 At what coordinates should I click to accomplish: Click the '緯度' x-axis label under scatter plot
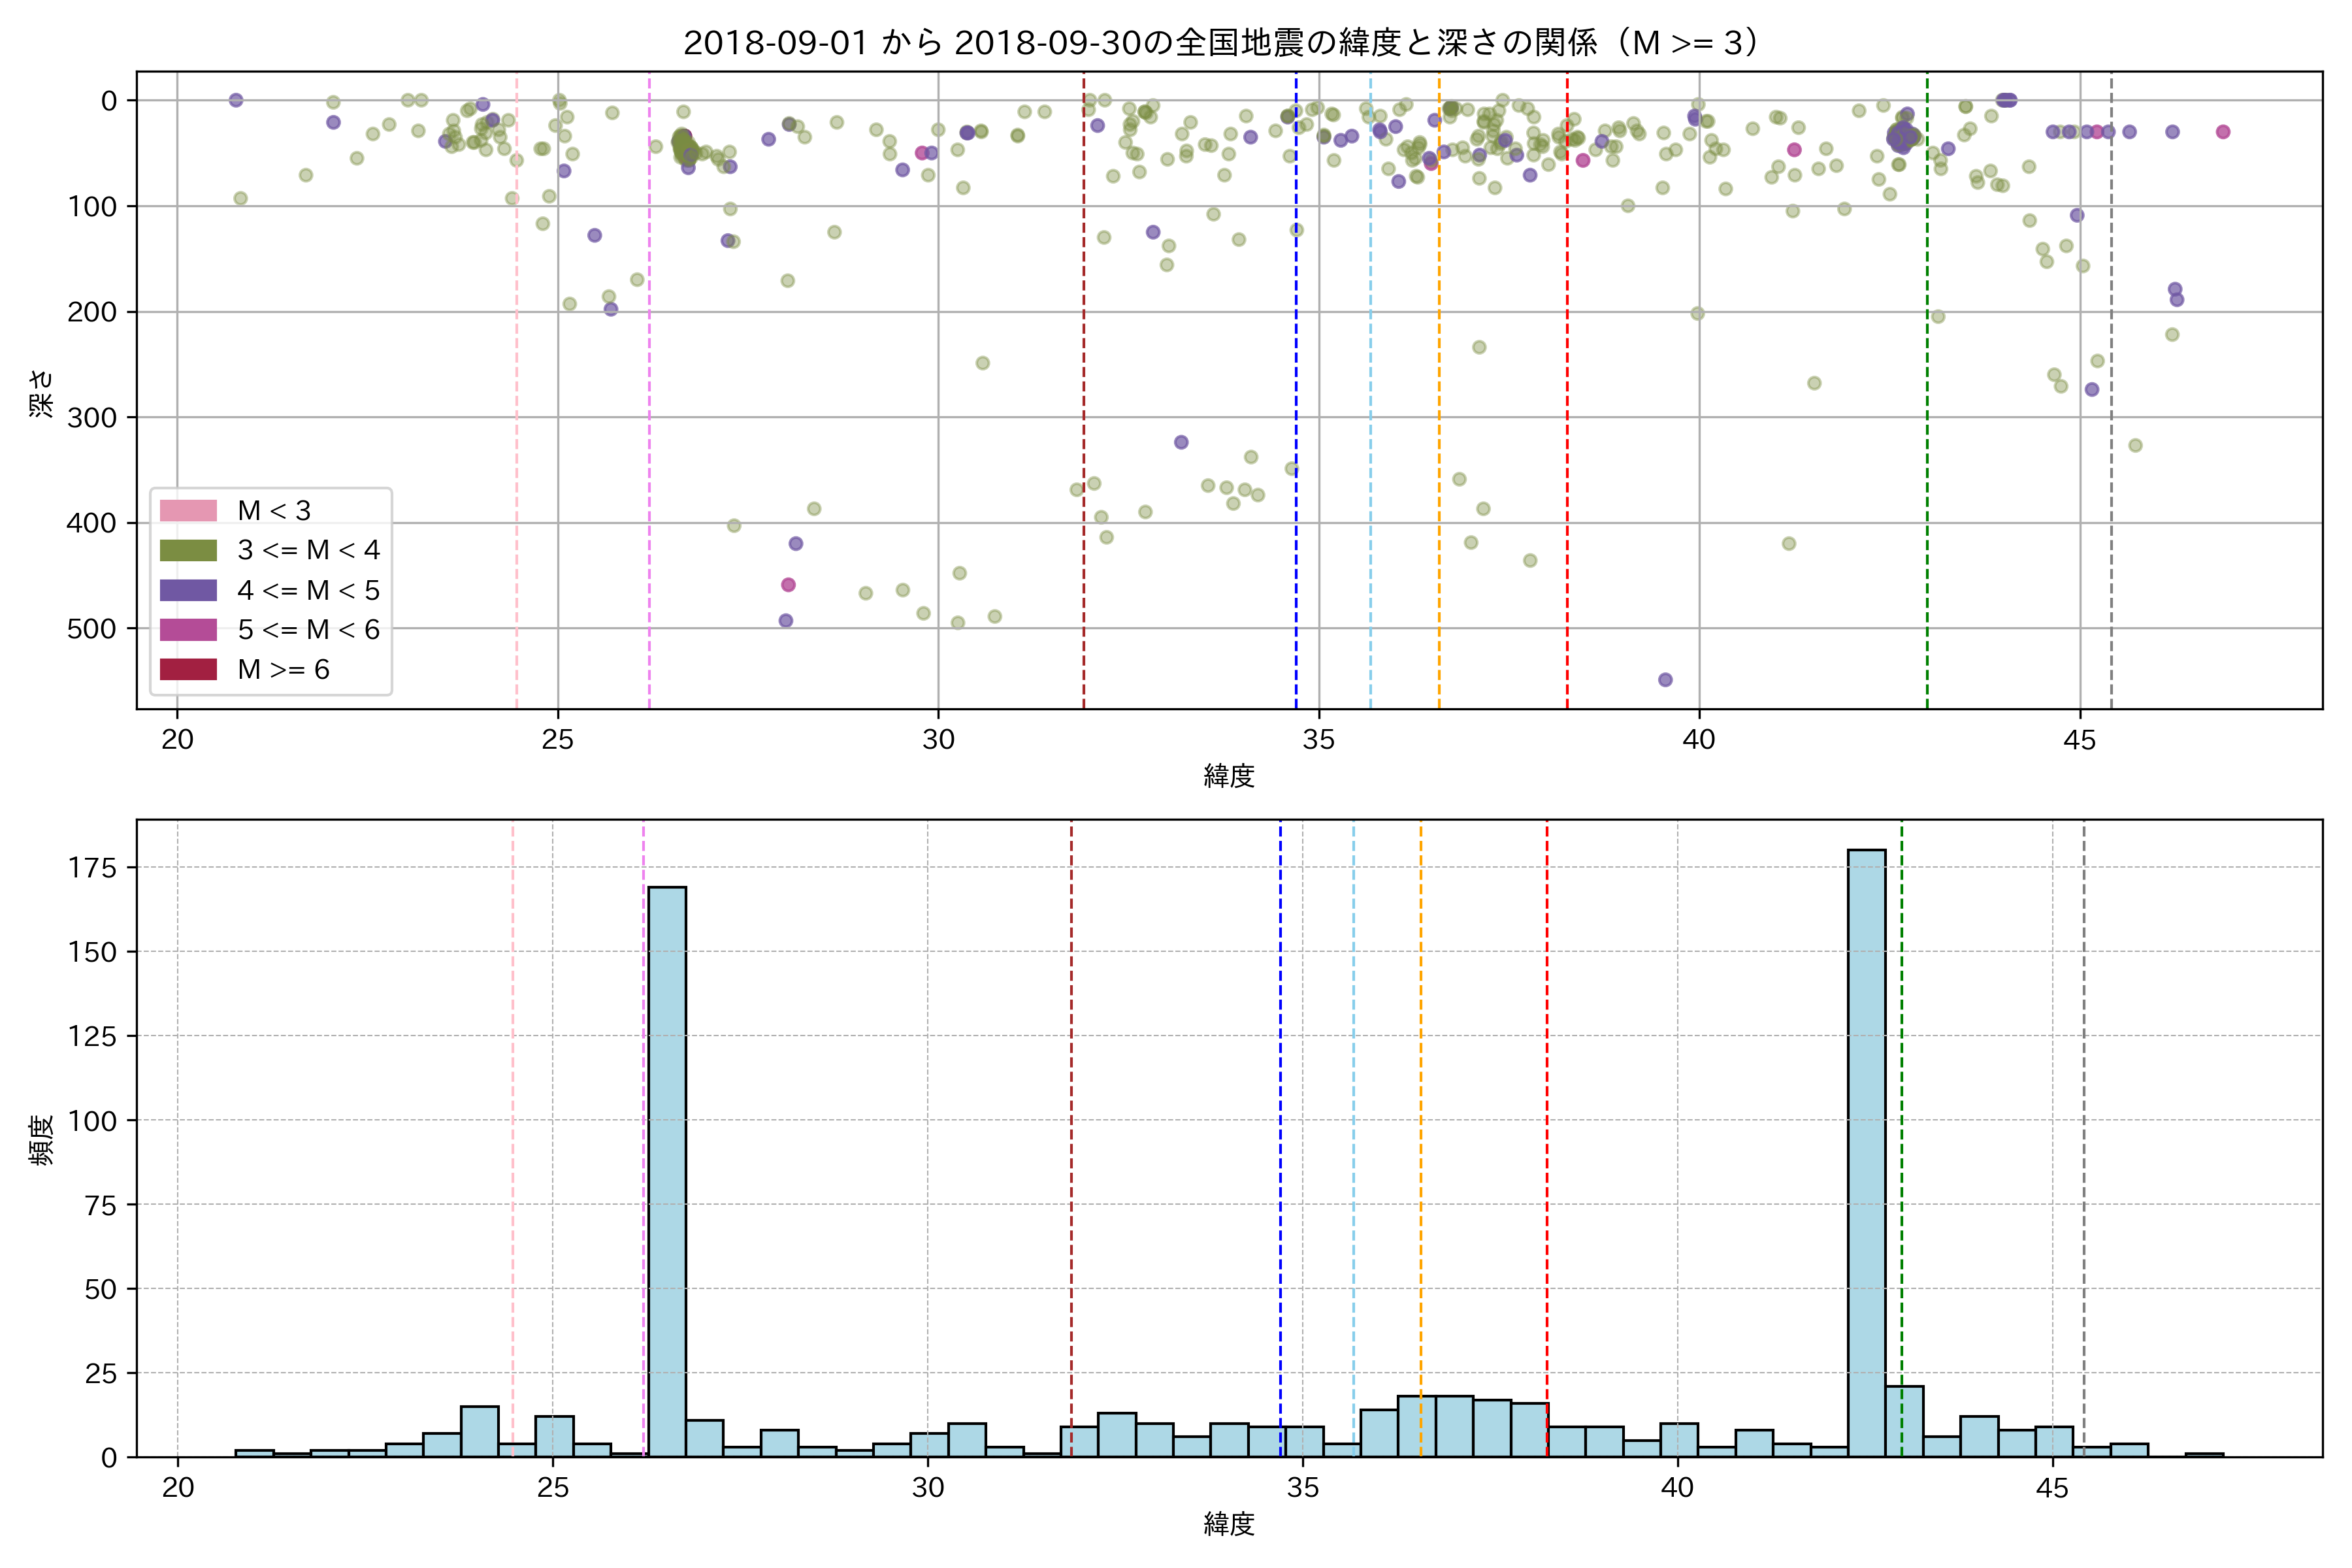pos(1229,775)
